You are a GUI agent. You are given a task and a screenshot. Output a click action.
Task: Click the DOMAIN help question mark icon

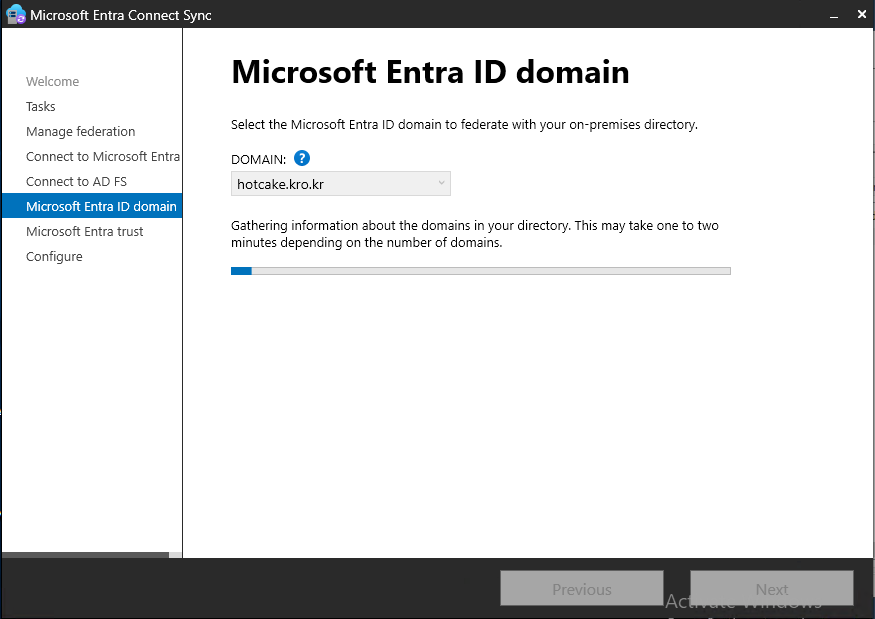301,159
